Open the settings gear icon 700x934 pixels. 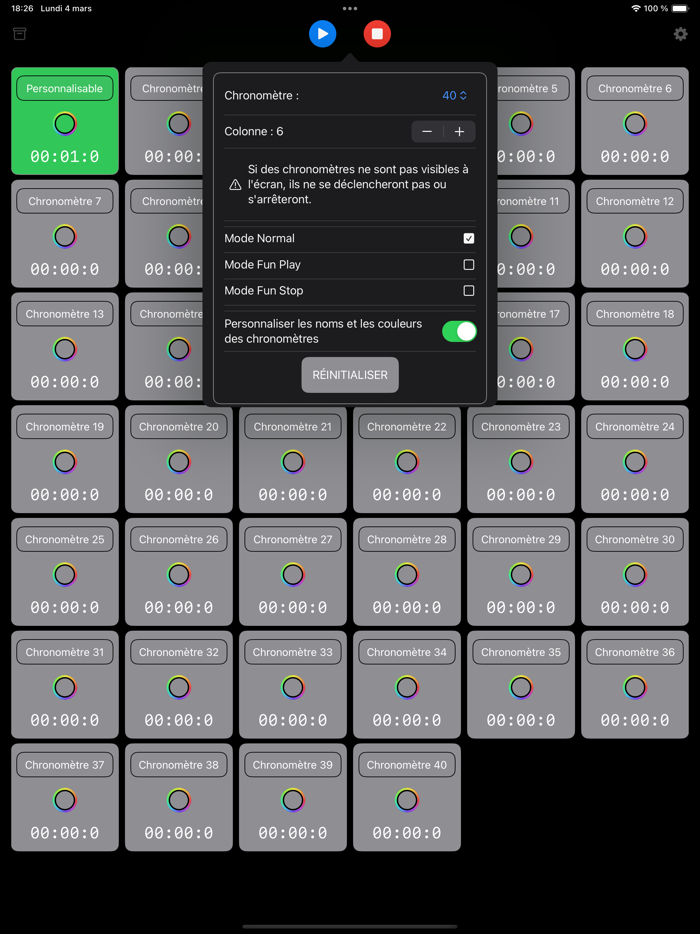point(680,34)
